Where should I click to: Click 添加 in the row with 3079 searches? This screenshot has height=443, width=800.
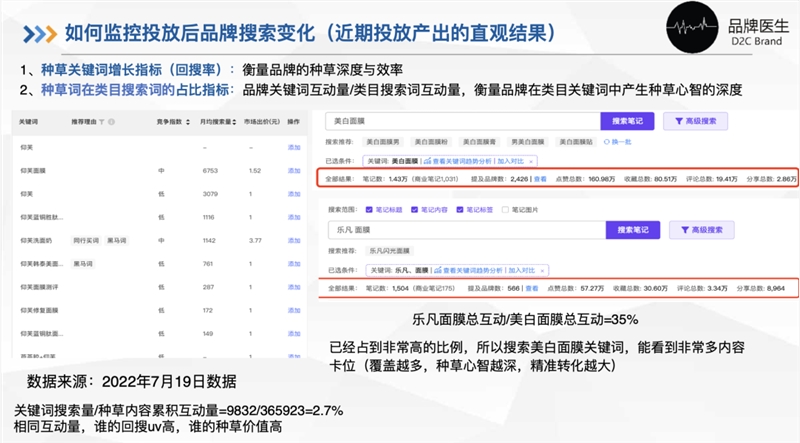click(294, 194)
